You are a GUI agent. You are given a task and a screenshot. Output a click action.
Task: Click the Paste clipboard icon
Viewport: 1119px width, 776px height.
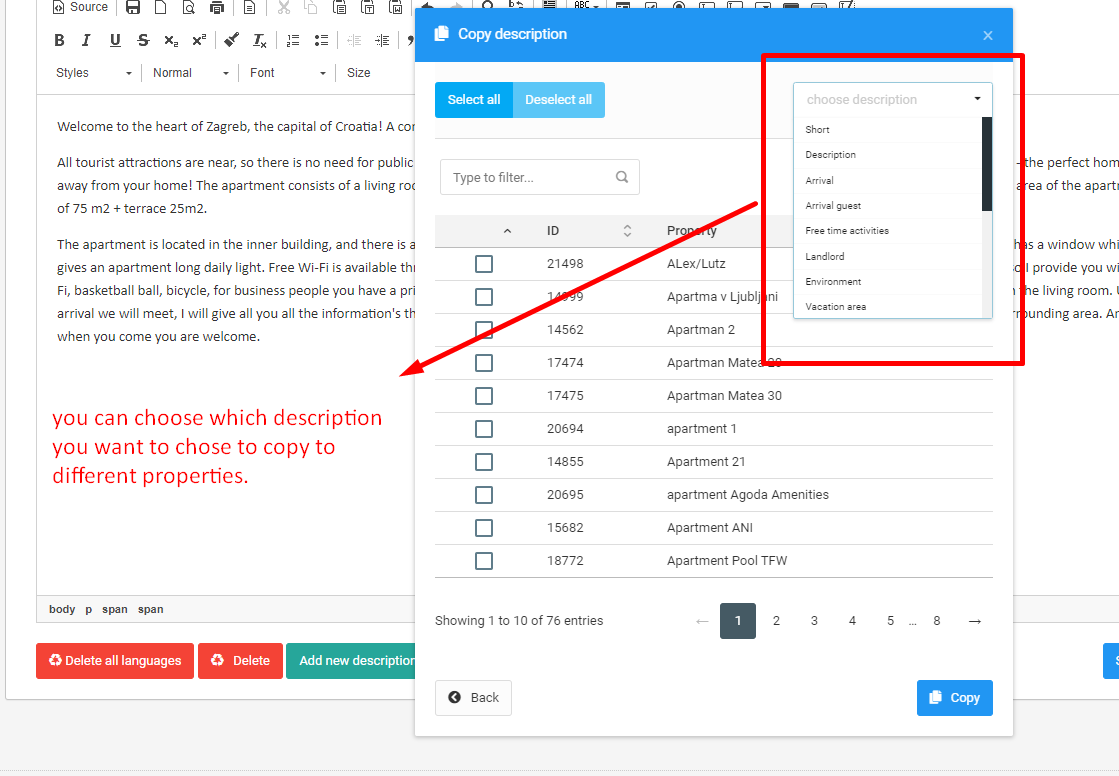tap(340, 7)
